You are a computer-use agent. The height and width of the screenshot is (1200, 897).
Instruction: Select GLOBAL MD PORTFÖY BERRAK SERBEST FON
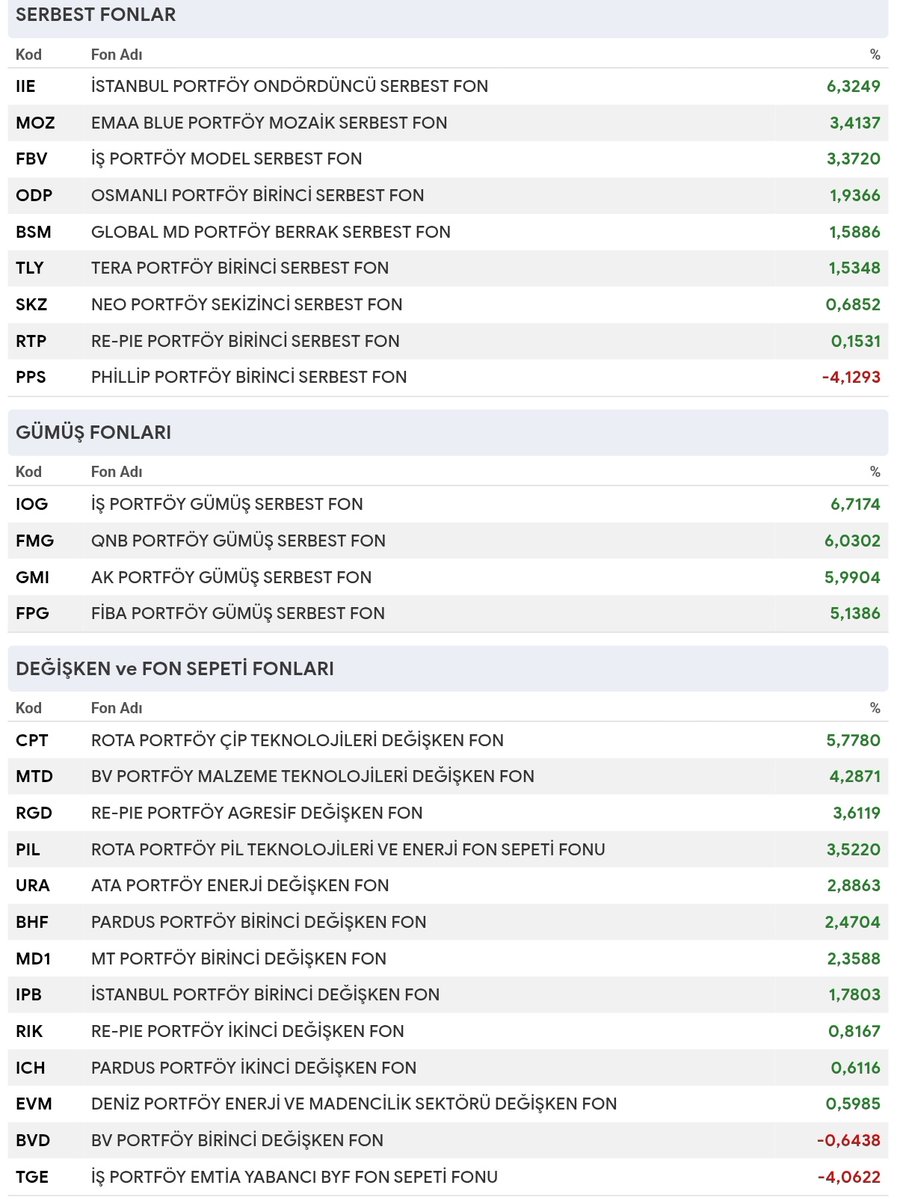[x=270, y=232]
